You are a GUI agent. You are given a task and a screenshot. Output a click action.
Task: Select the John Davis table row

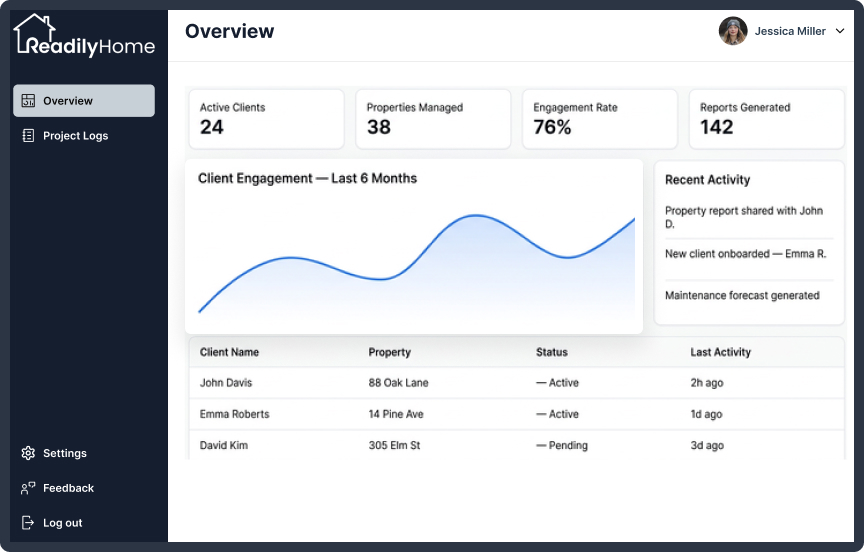pyautogui.click(x=516, y=383)
